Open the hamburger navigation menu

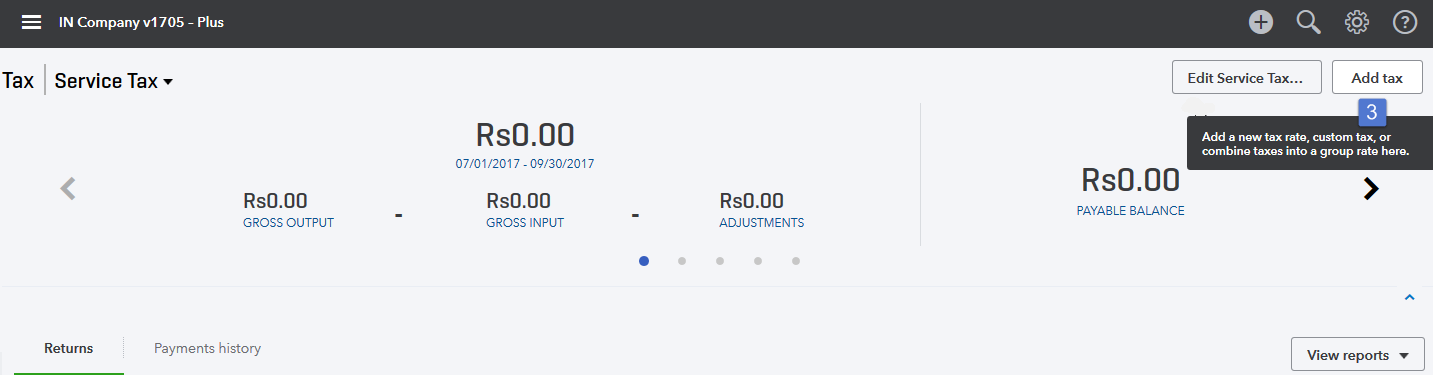click(x=31, y=22)
